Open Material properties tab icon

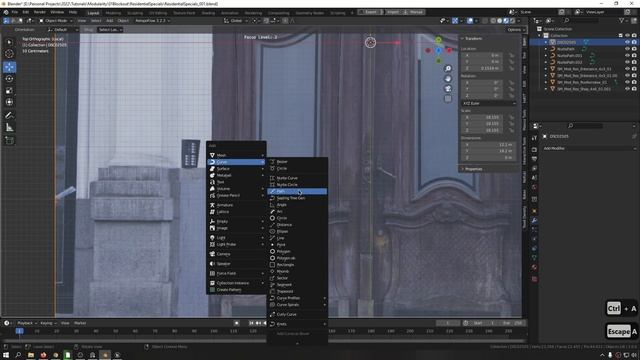[534, 267]
